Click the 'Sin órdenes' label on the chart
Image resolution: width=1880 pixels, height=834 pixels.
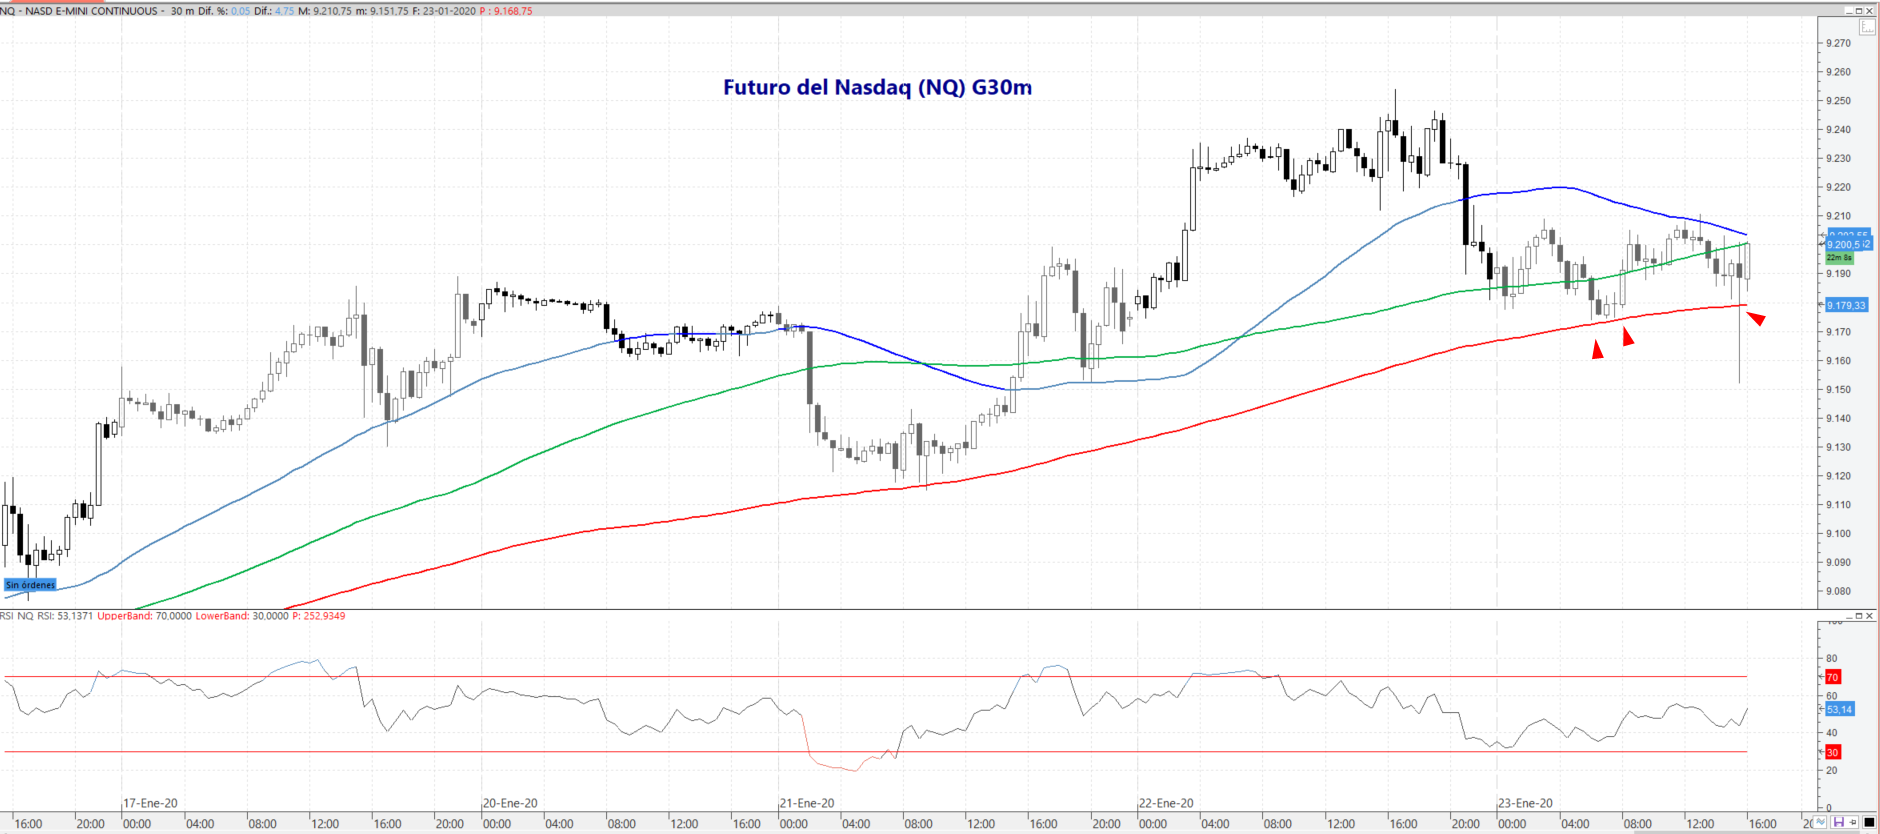tap(30, 585)
